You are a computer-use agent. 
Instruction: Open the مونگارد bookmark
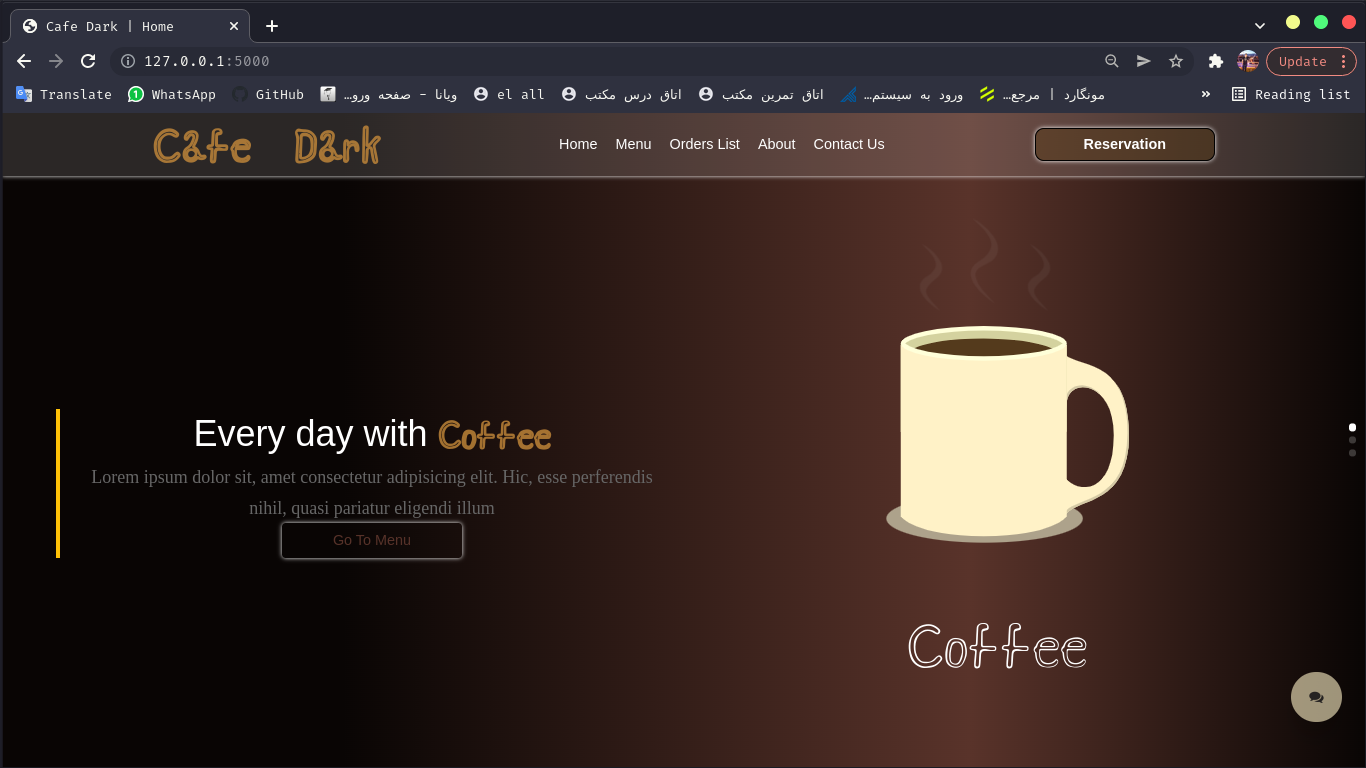coord(1042,94)
